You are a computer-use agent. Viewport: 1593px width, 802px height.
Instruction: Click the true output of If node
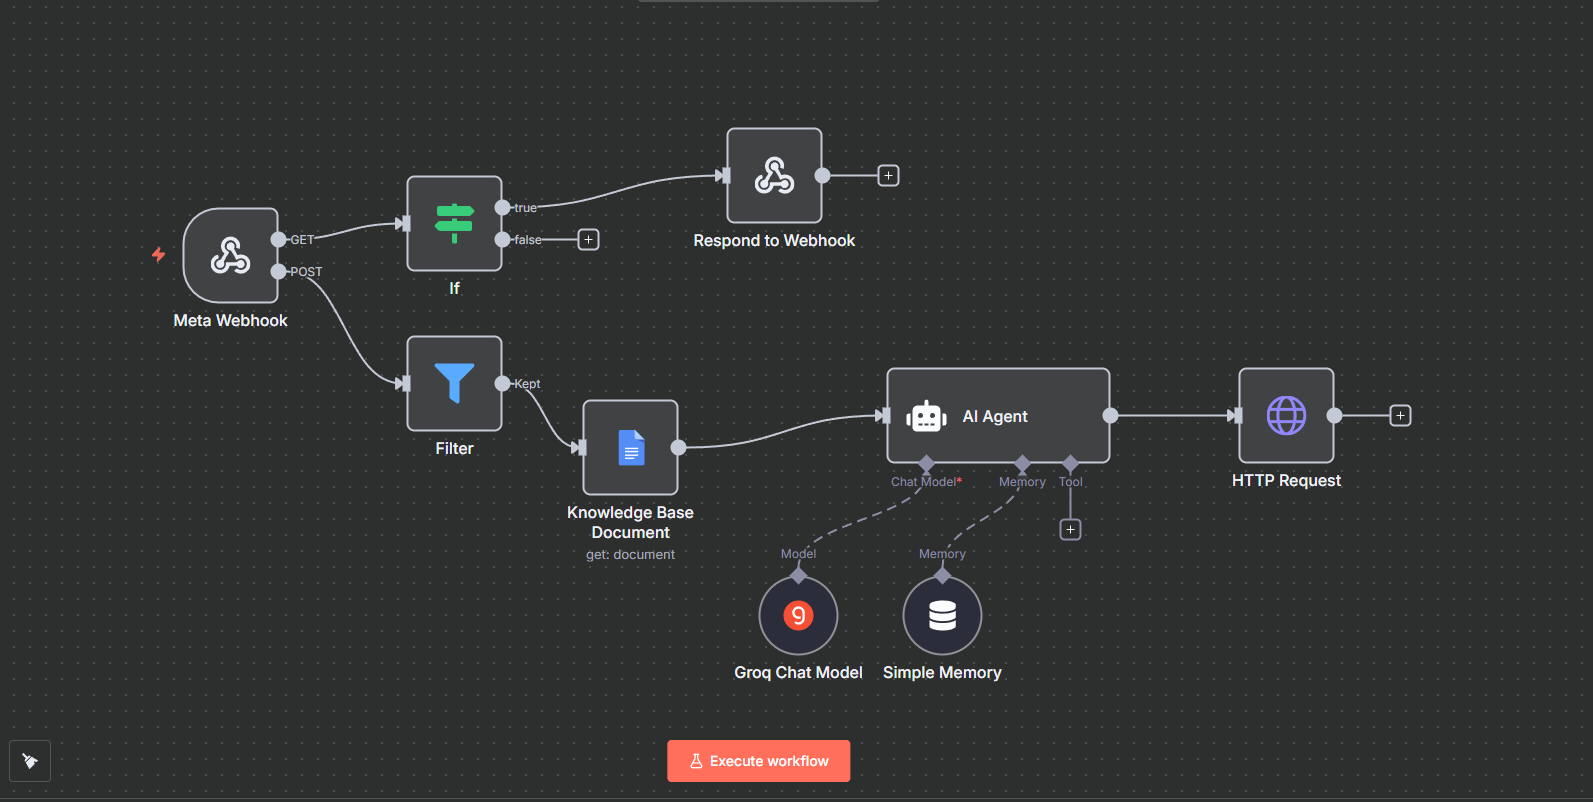tap(502, 207)
